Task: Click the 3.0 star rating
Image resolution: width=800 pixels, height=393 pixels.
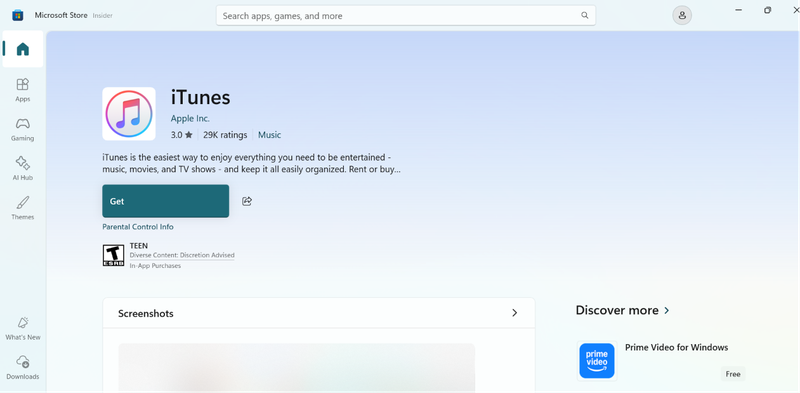Action: [182, 135]
